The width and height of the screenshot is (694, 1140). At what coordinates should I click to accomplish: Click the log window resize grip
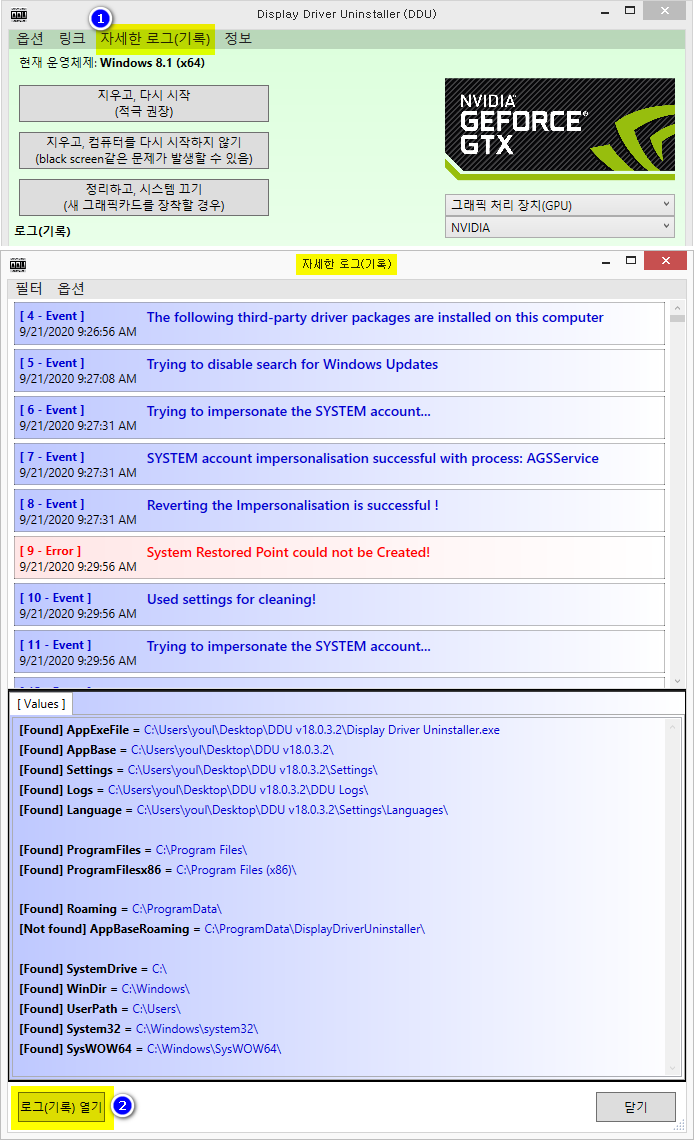679,1126
